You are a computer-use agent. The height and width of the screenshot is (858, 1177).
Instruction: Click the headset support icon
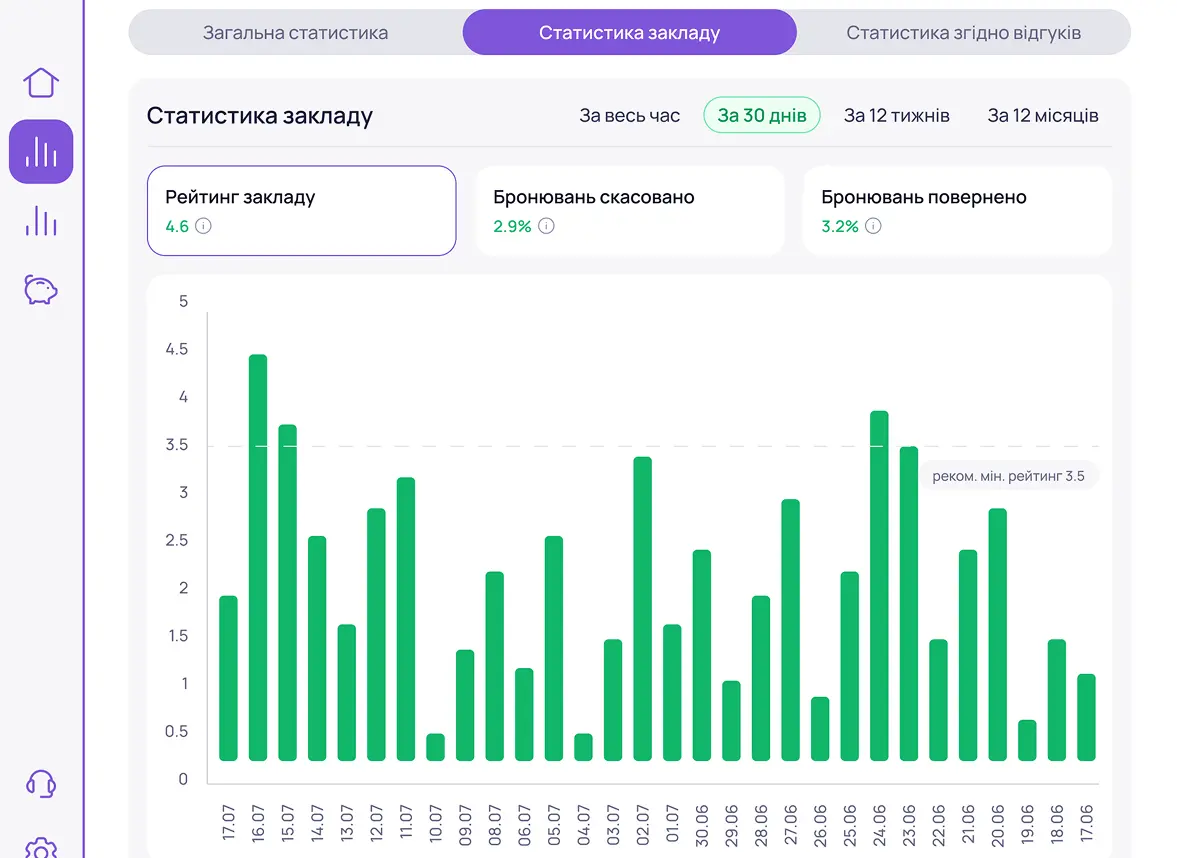pos(41,784)
